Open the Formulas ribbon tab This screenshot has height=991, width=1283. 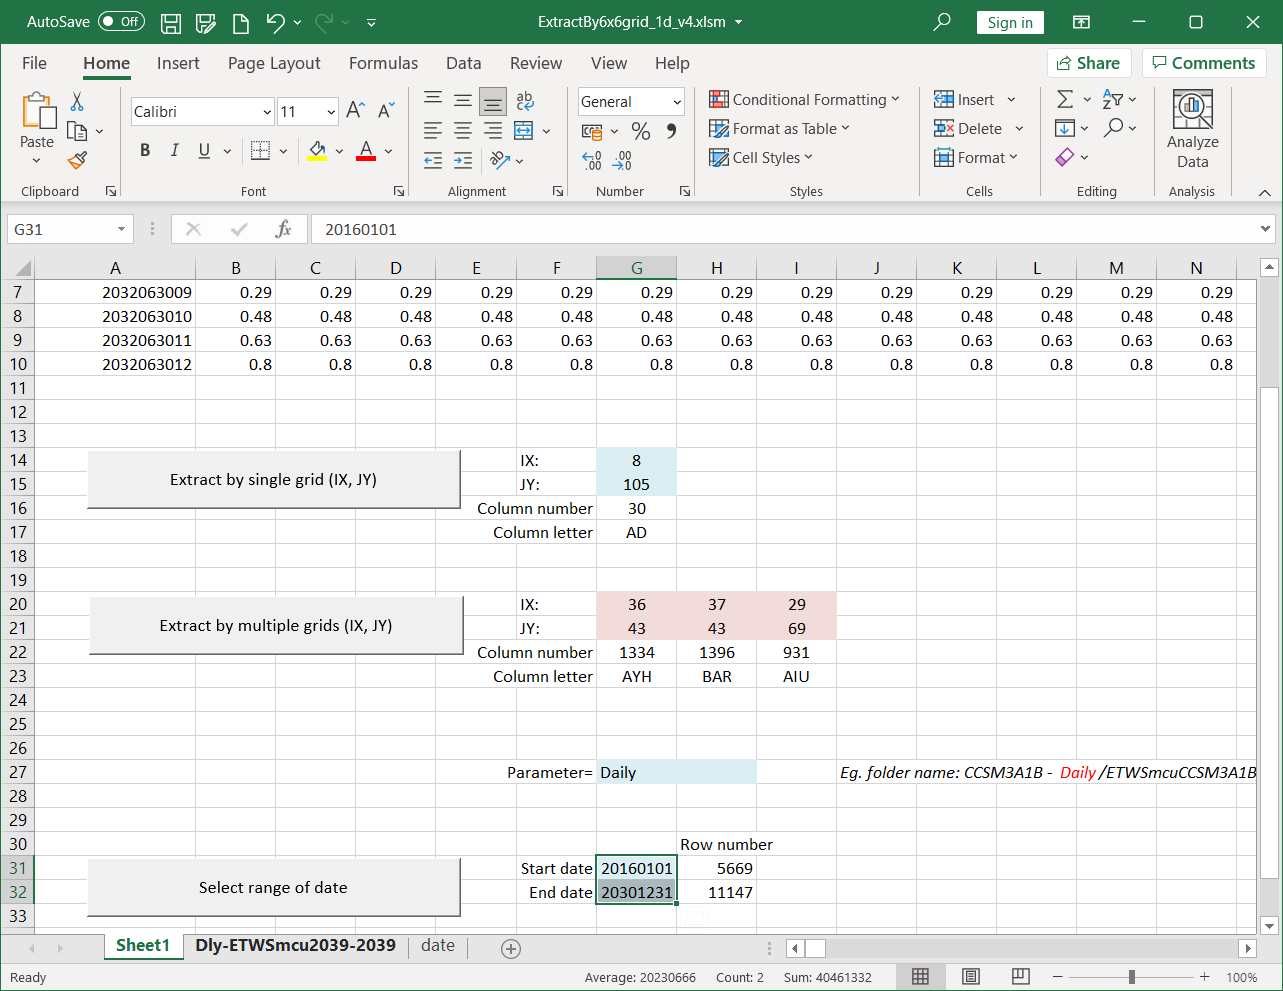[383, 63]
